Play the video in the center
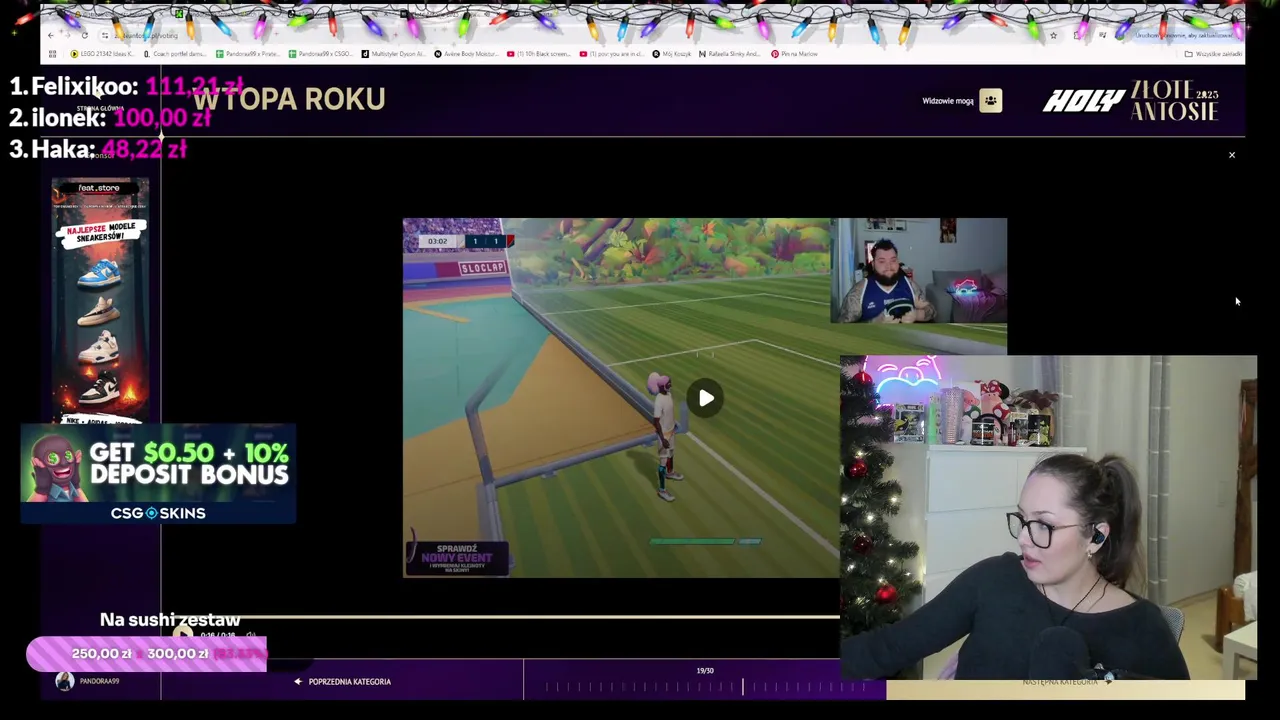This screenshot has width=1280, height=720. pos(706,398)
